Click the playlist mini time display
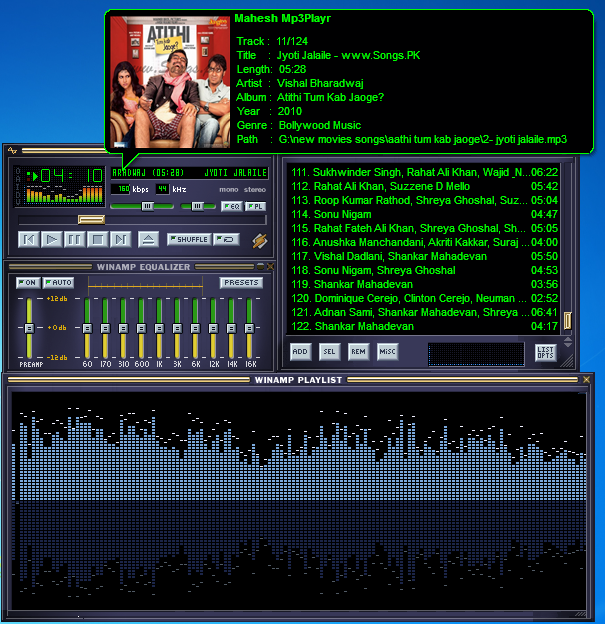Image resolution: width=607 pixels, height=625 pixels. (x=476, y=354)
